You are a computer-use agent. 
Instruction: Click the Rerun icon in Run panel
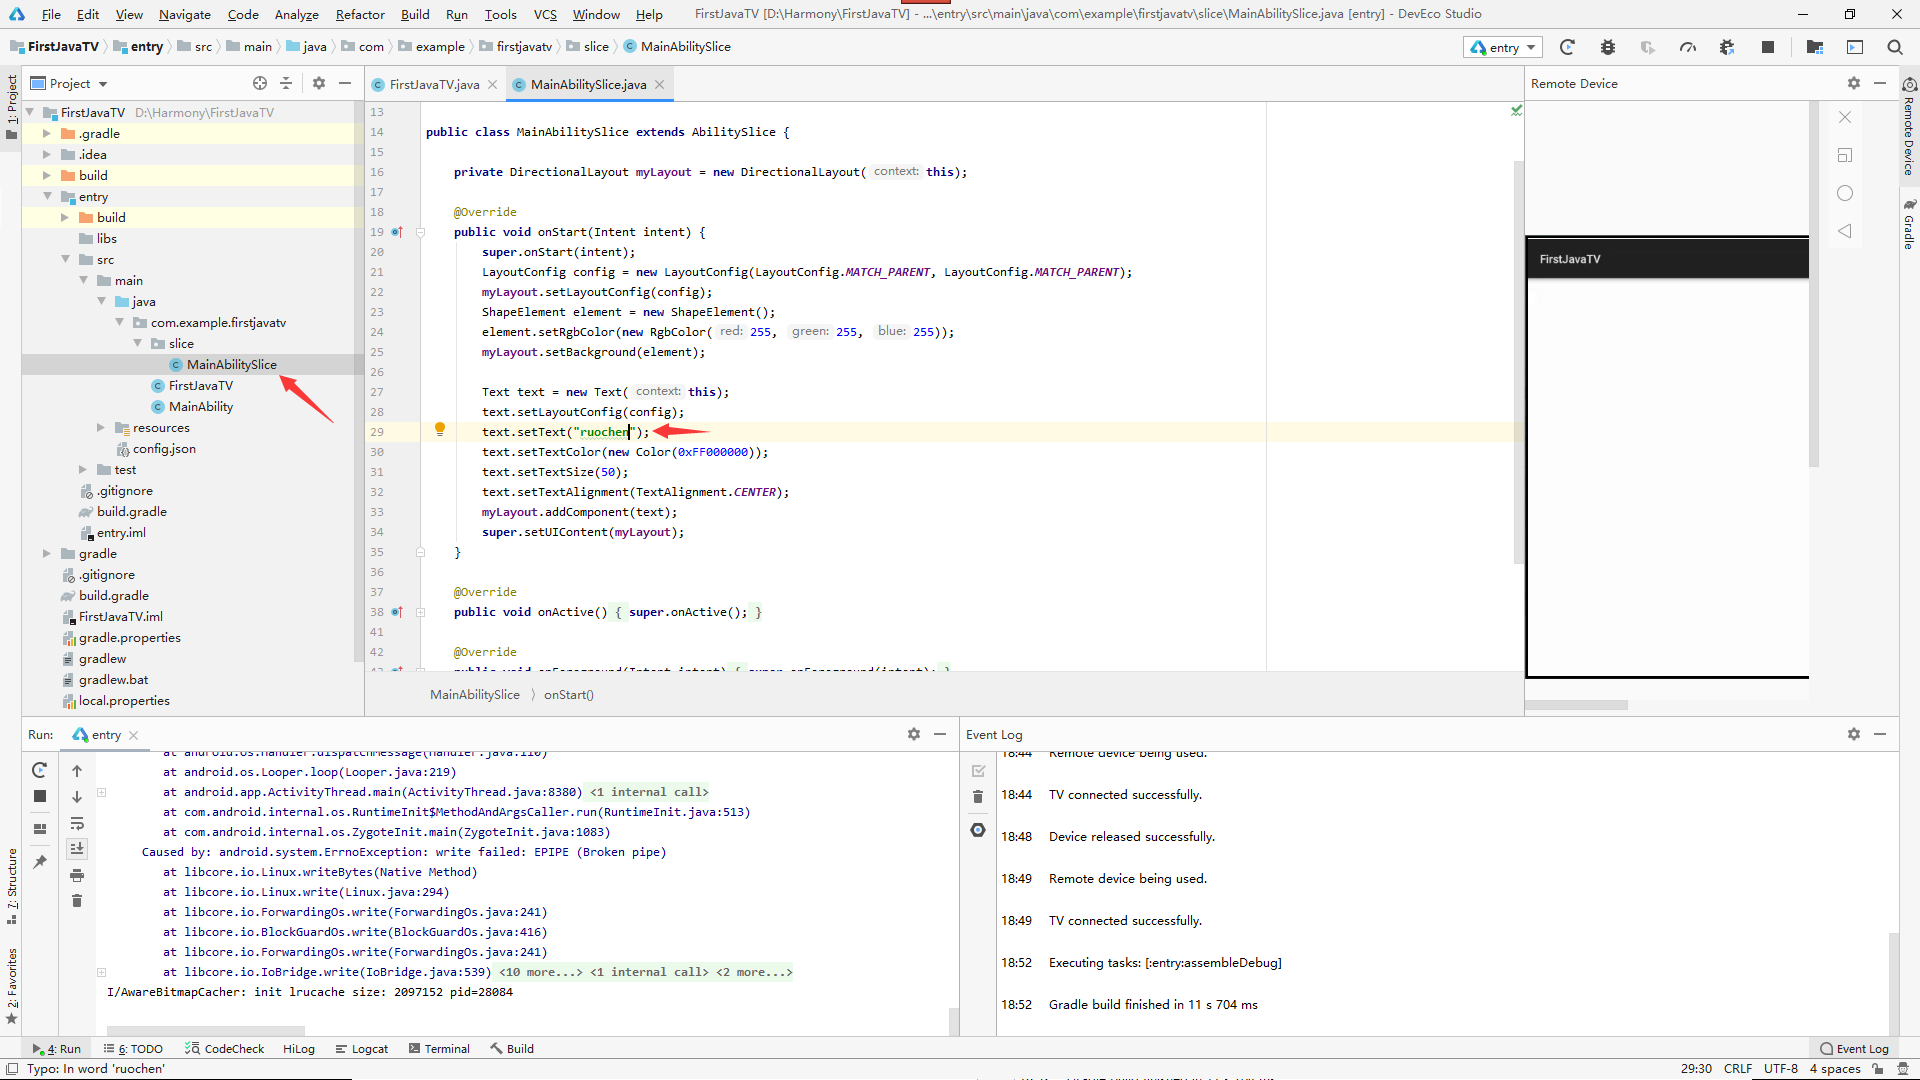pyautogui.click(x=39, y=770)
